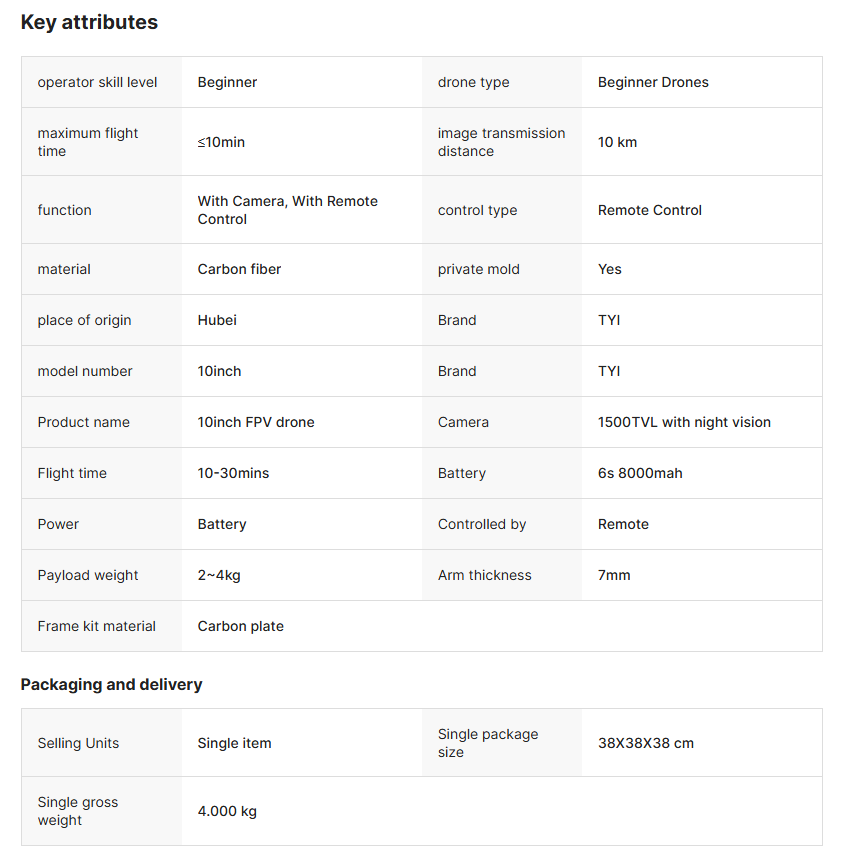Screen dimensions: 850x863
Task: Click the Hubei place of origin value
Action: click(217, 320)
